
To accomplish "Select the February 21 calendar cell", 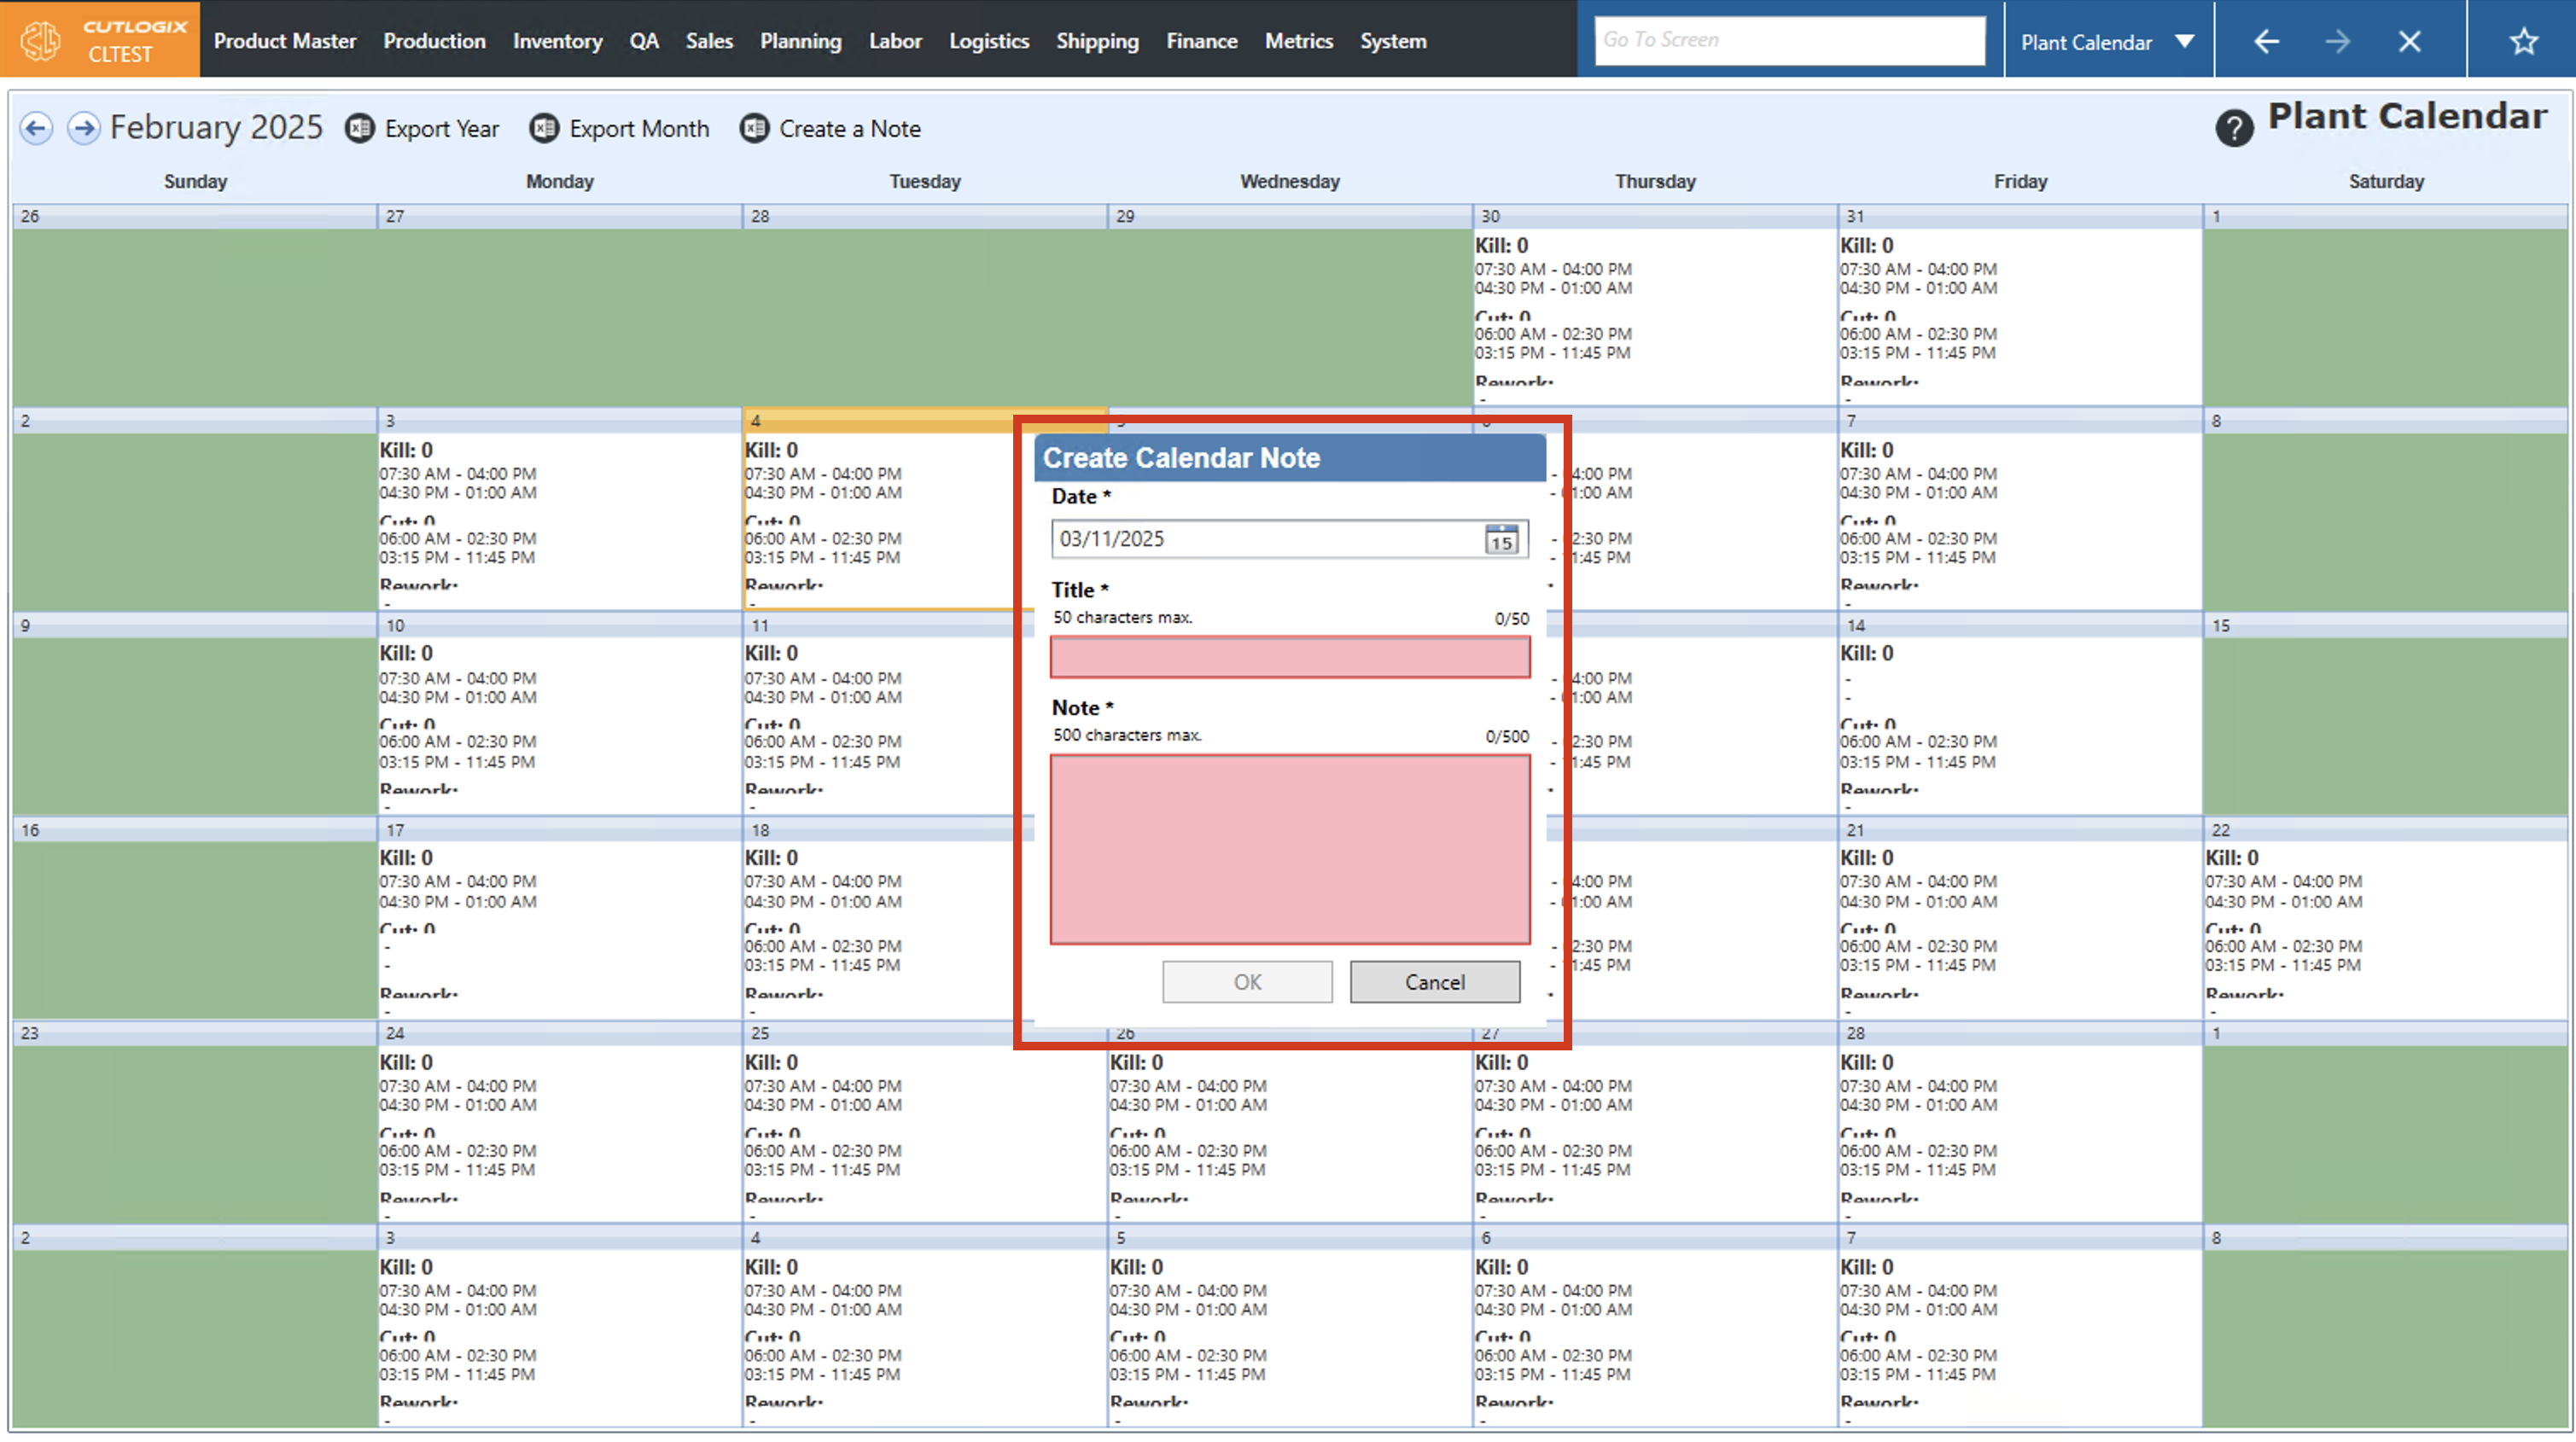I will coord(2019,920).
